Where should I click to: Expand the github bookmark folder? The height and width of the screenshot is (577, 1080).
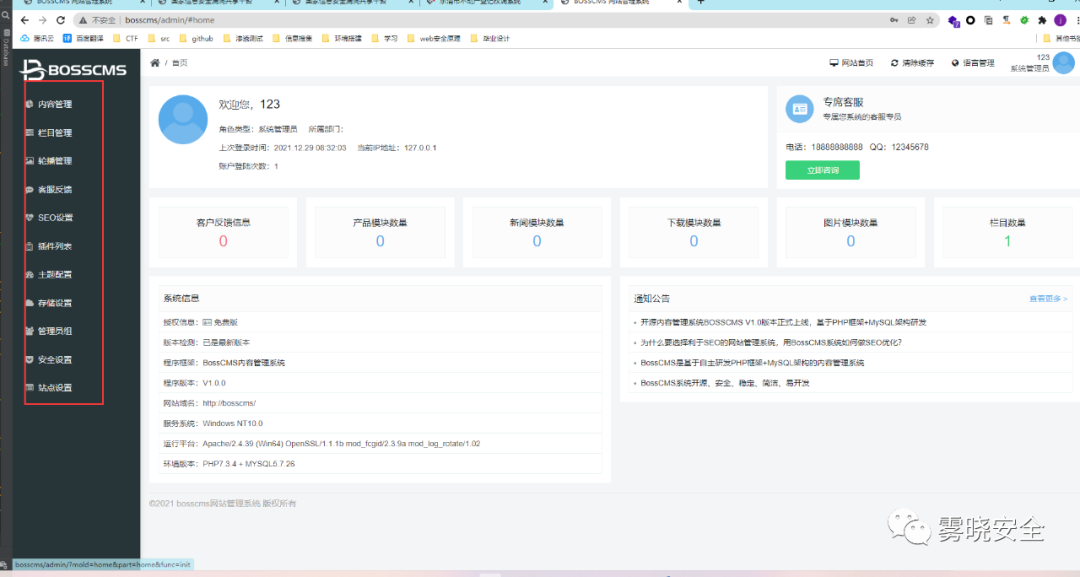click(x=196, y=39)
